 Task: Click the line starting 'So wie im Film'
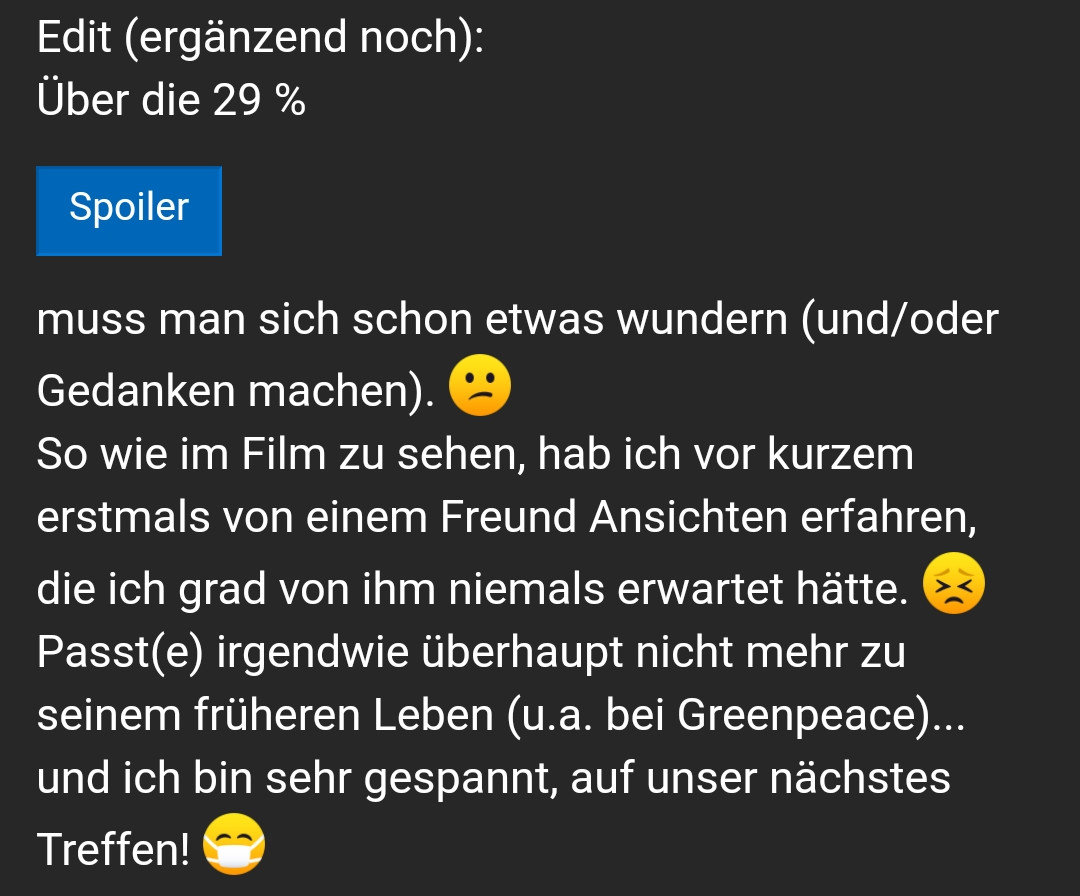[x=475, y=455]
